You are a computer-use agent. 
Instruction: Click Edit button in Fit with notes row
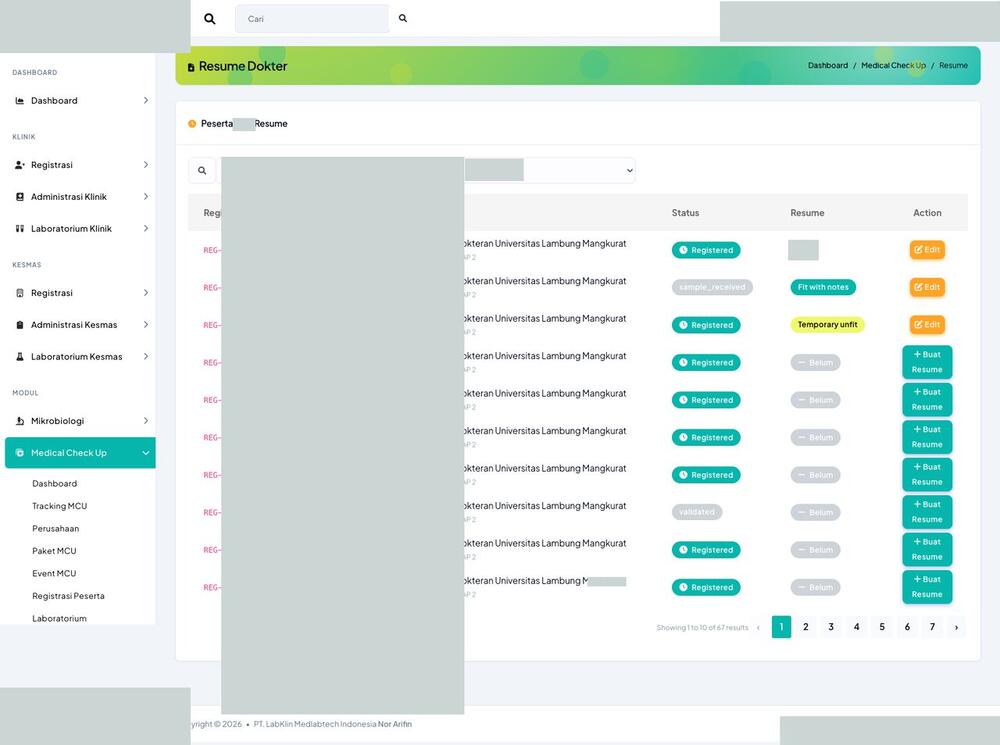(927, 288)
